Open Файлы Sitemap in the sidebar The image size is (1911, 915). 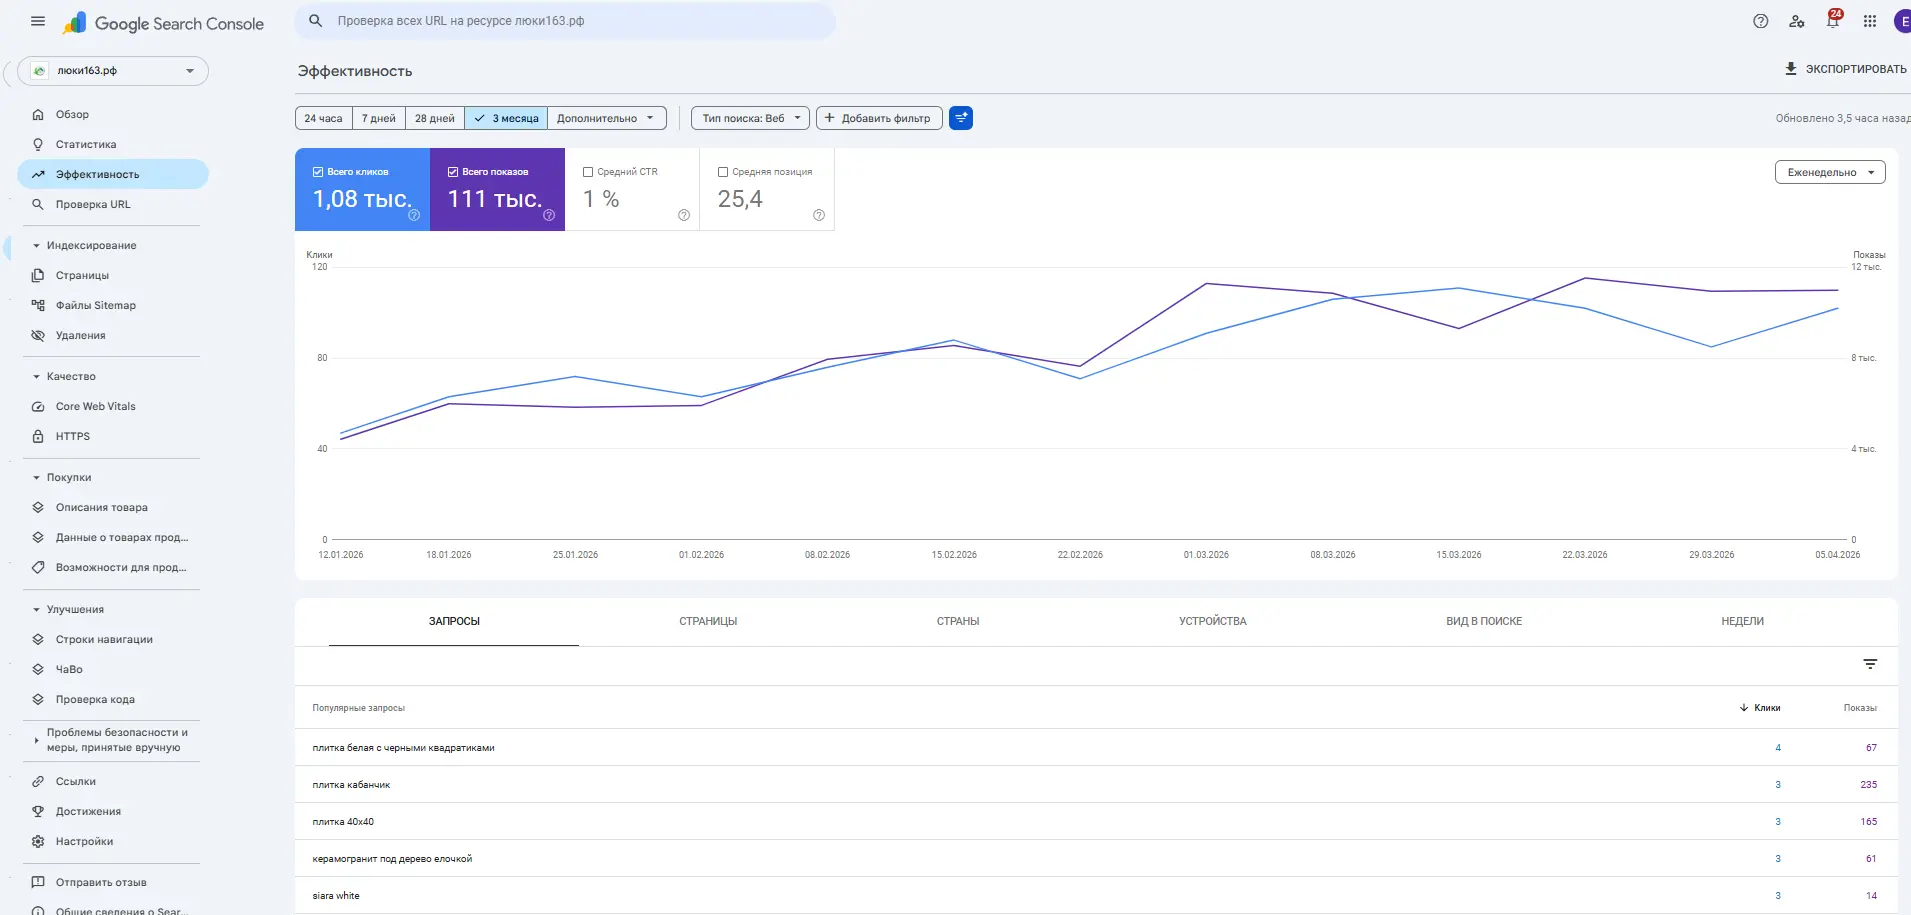tap(113, 305)
